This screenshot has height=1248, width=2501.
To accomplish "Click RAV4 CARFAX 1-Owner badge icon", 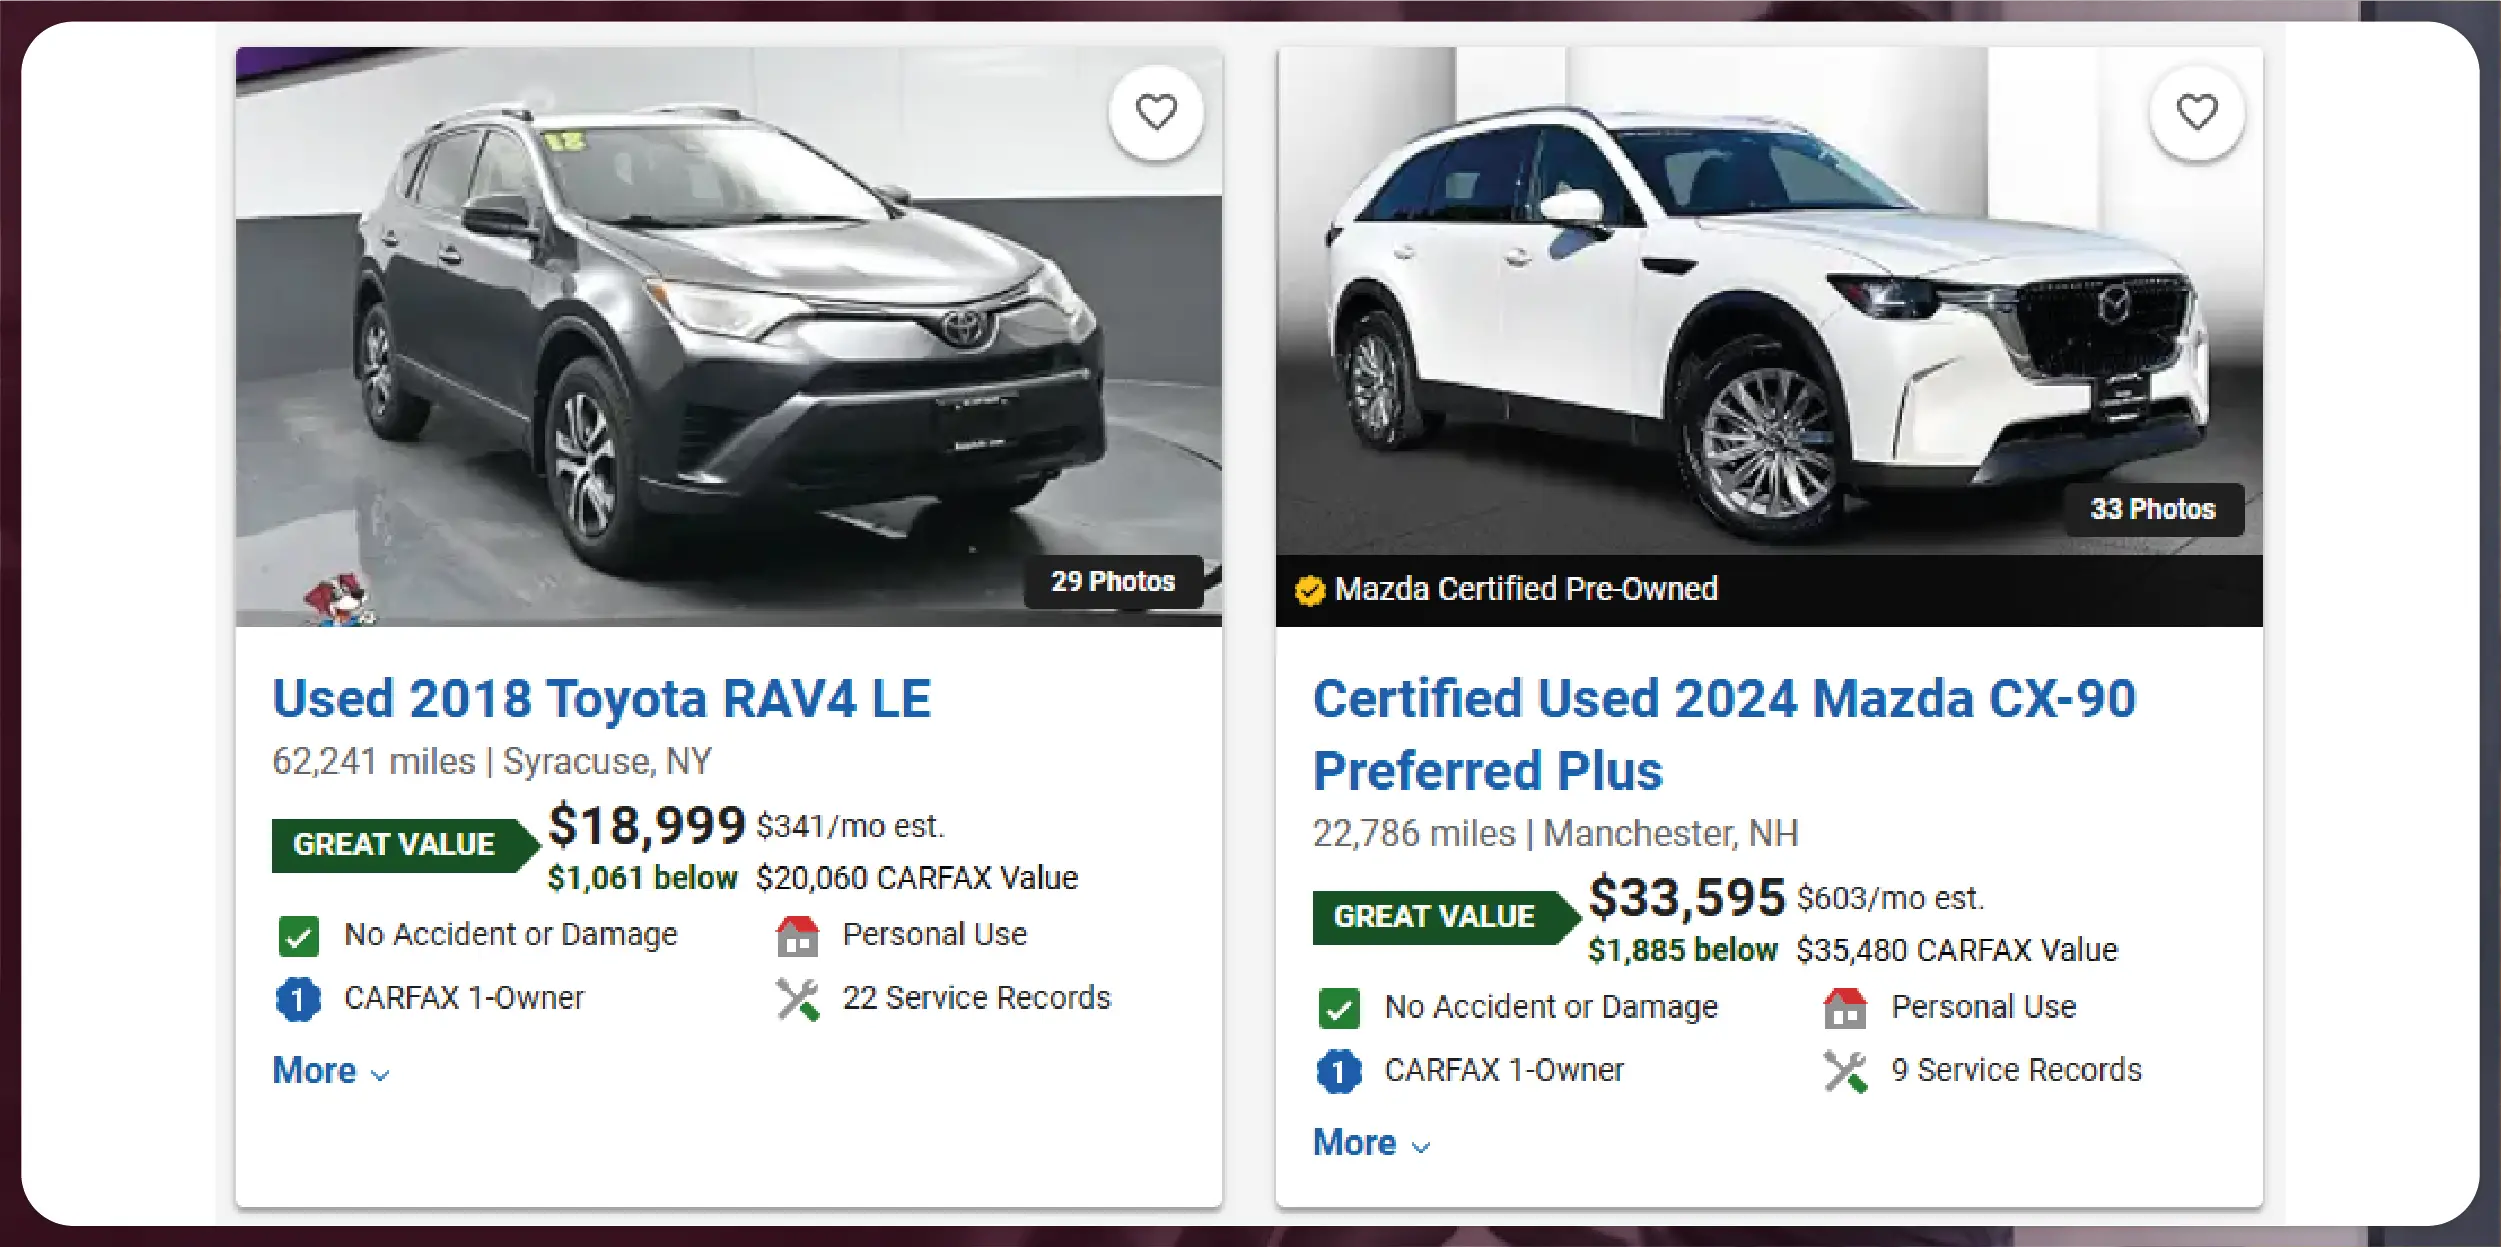I will [x=298, y=999].
